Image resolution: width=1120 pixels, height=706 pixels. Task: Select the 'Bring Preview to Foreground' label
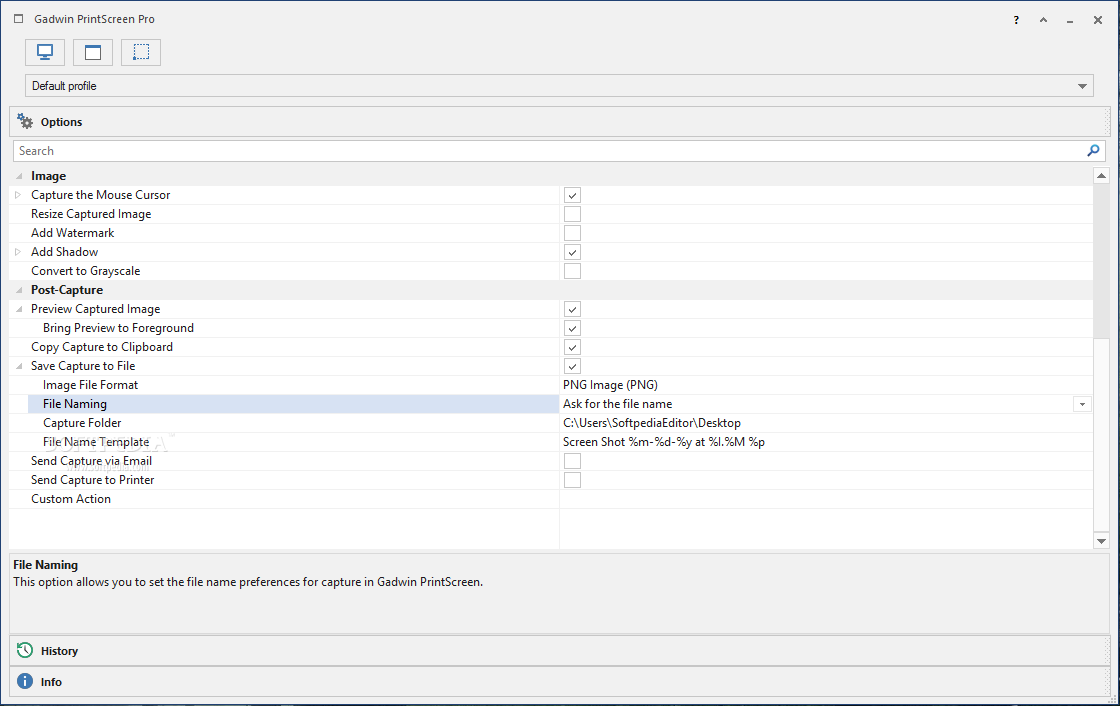118,328
